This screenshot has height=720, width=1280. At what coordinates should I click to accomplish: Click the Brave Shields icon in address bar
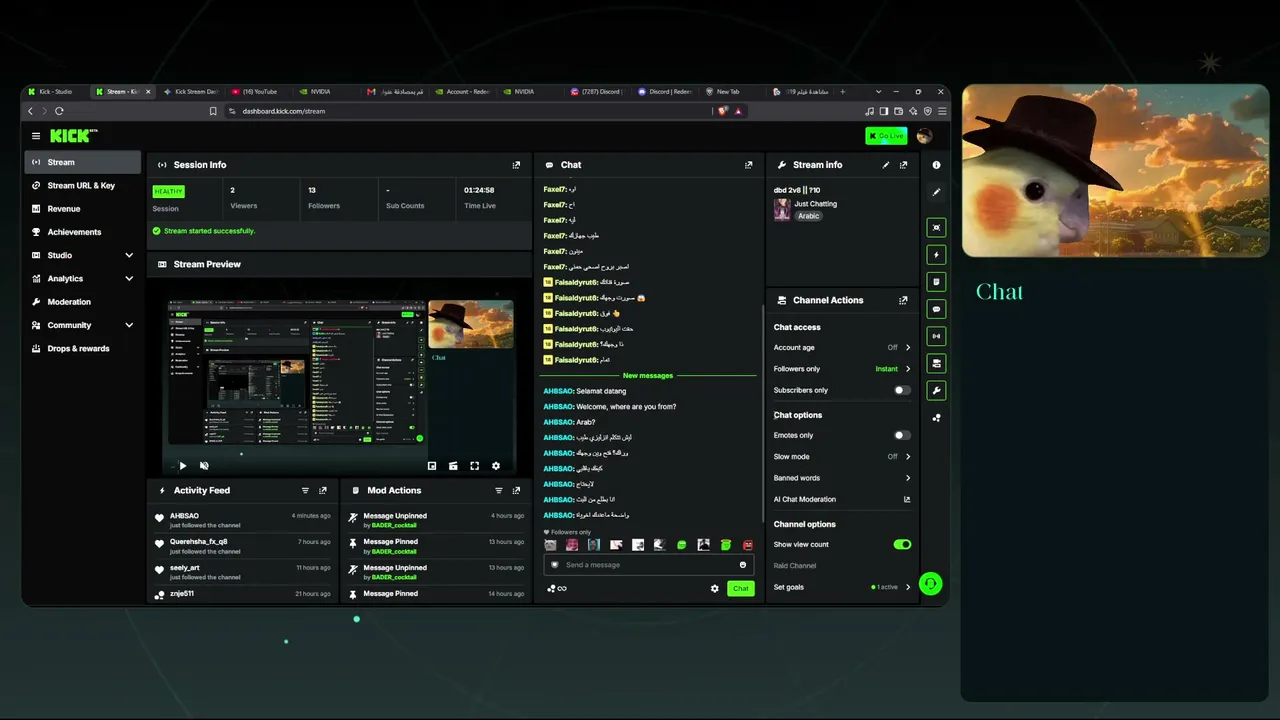point(723,111)
